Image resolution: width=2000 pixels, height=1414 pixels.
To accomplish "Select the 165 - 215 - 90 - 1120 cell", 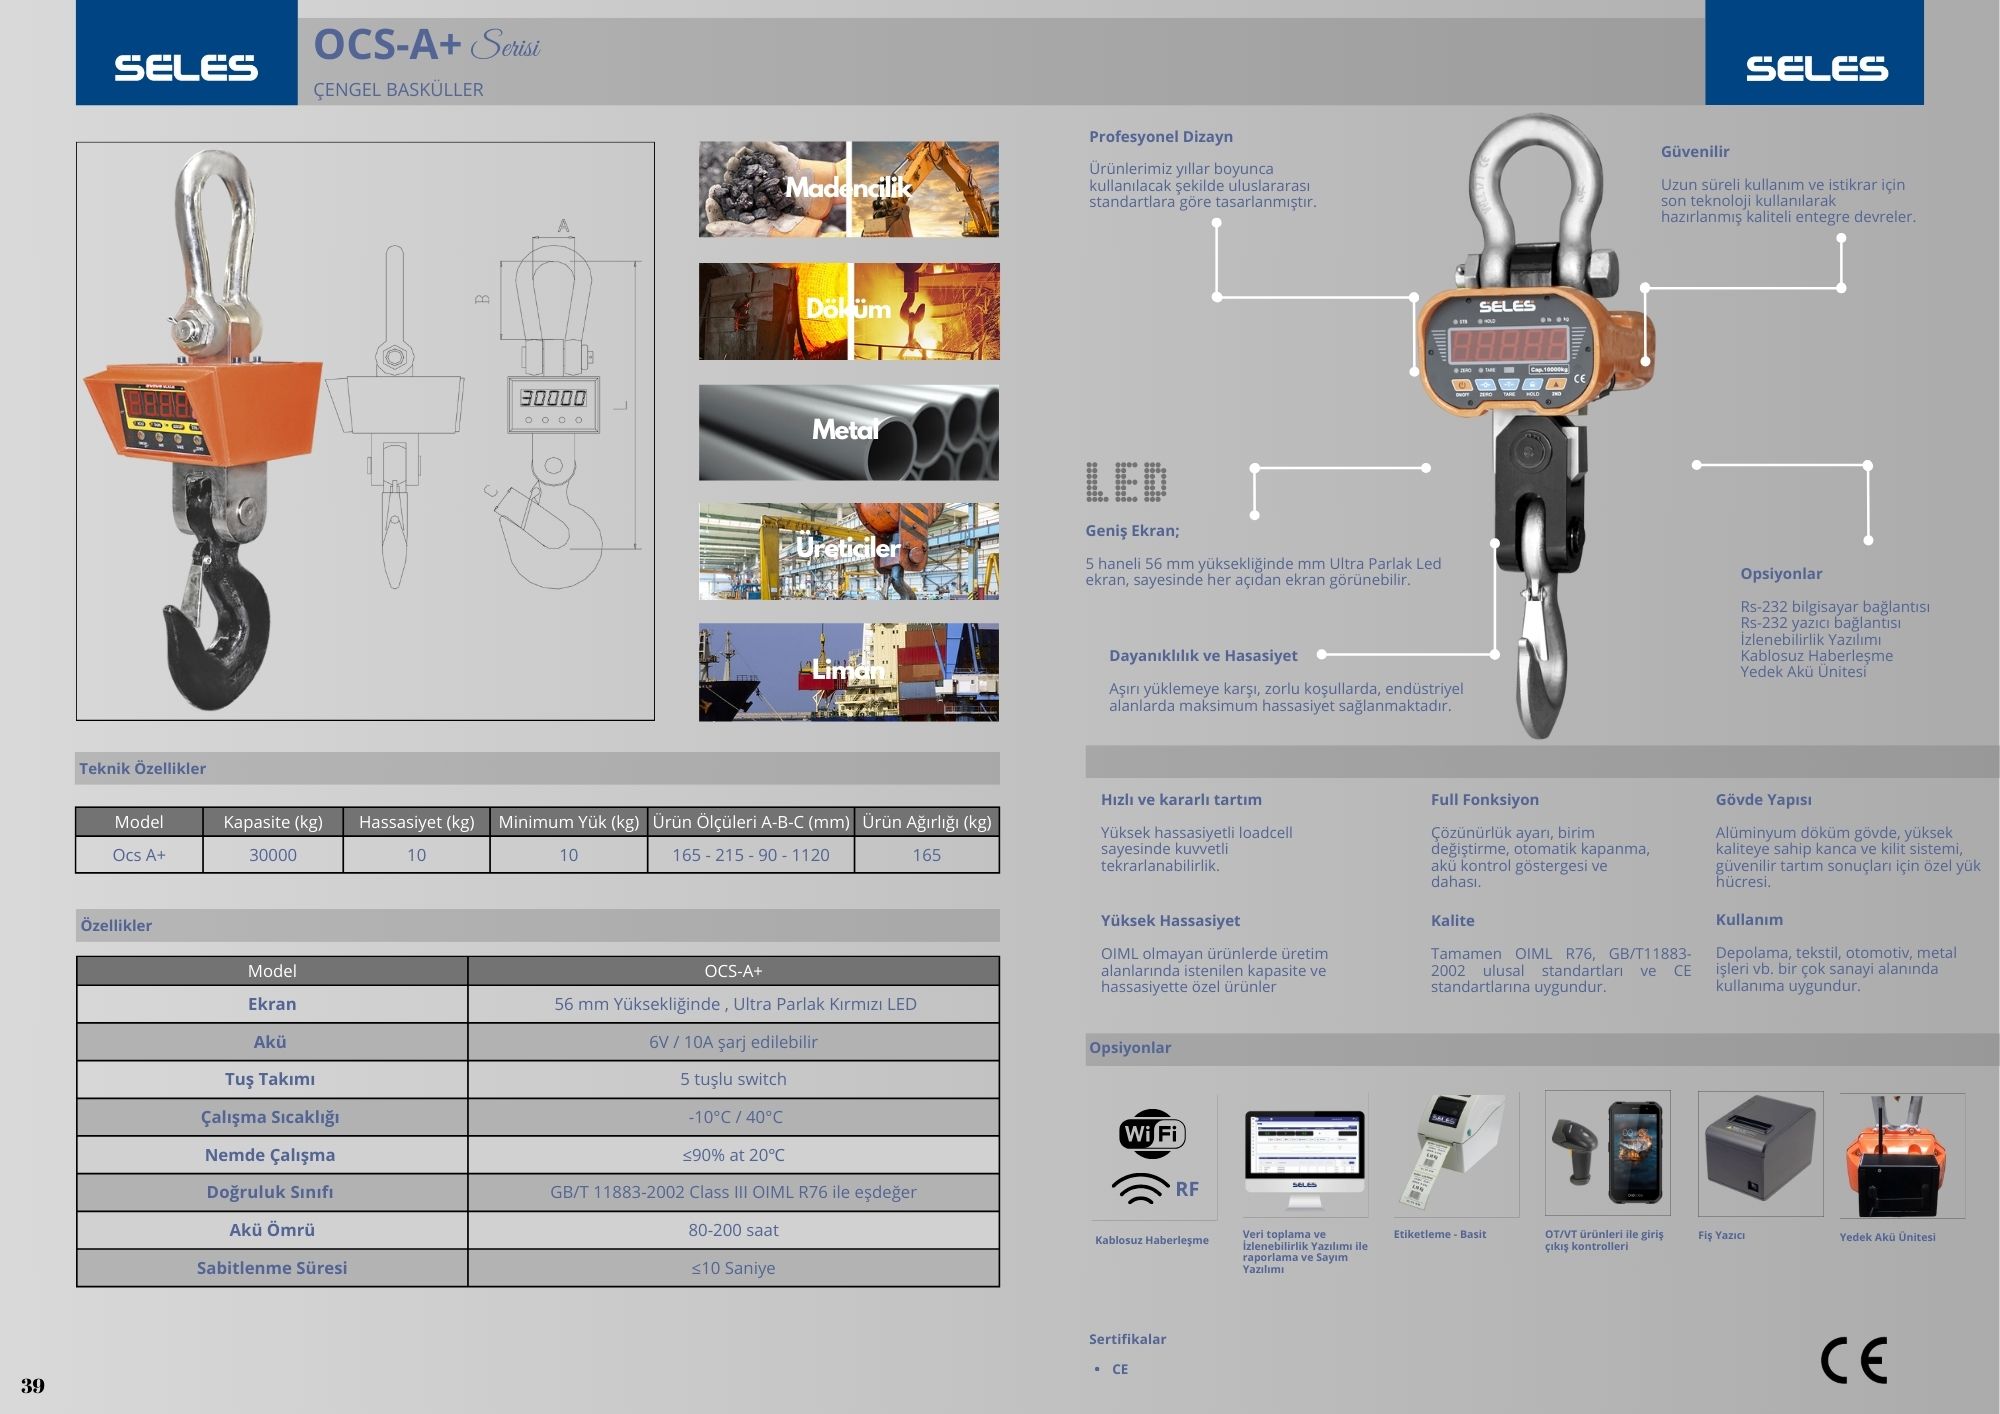I will pos(751,855).
